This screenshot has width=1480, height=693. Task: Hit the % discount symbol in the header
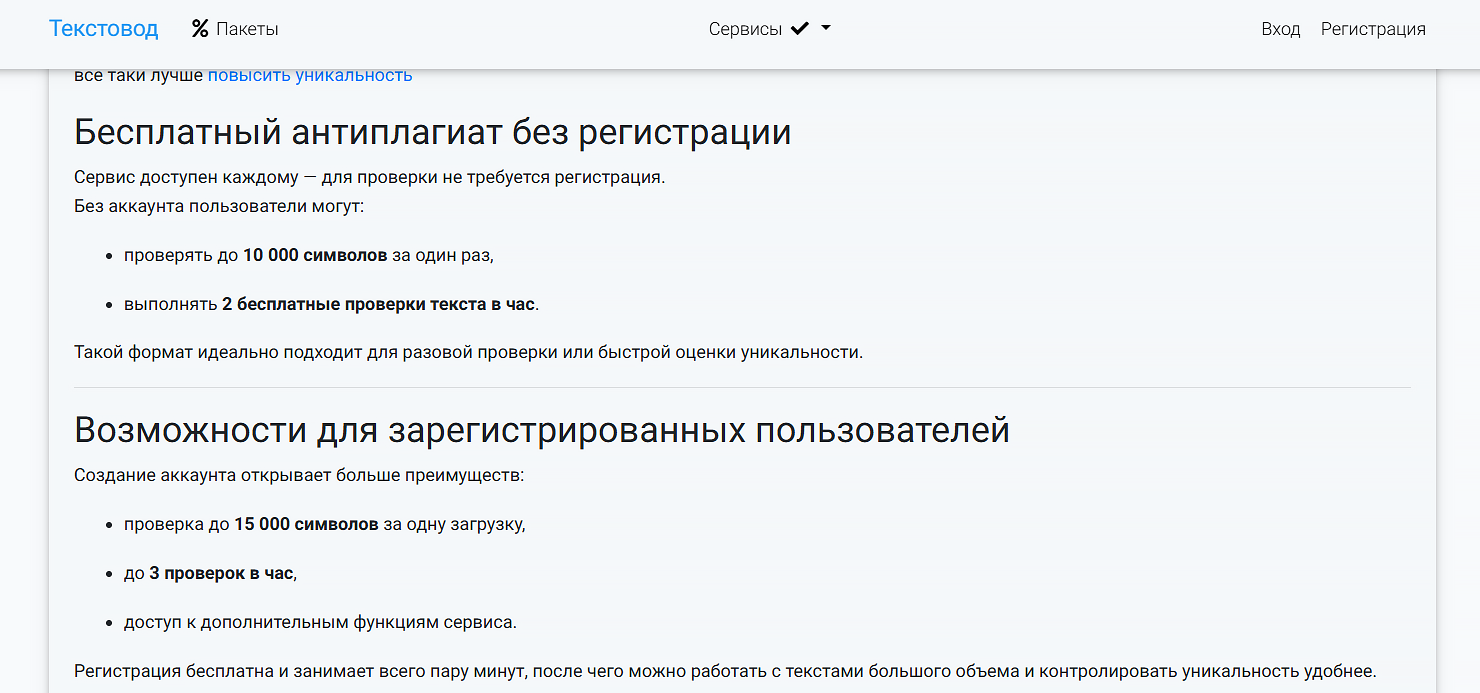200,28
